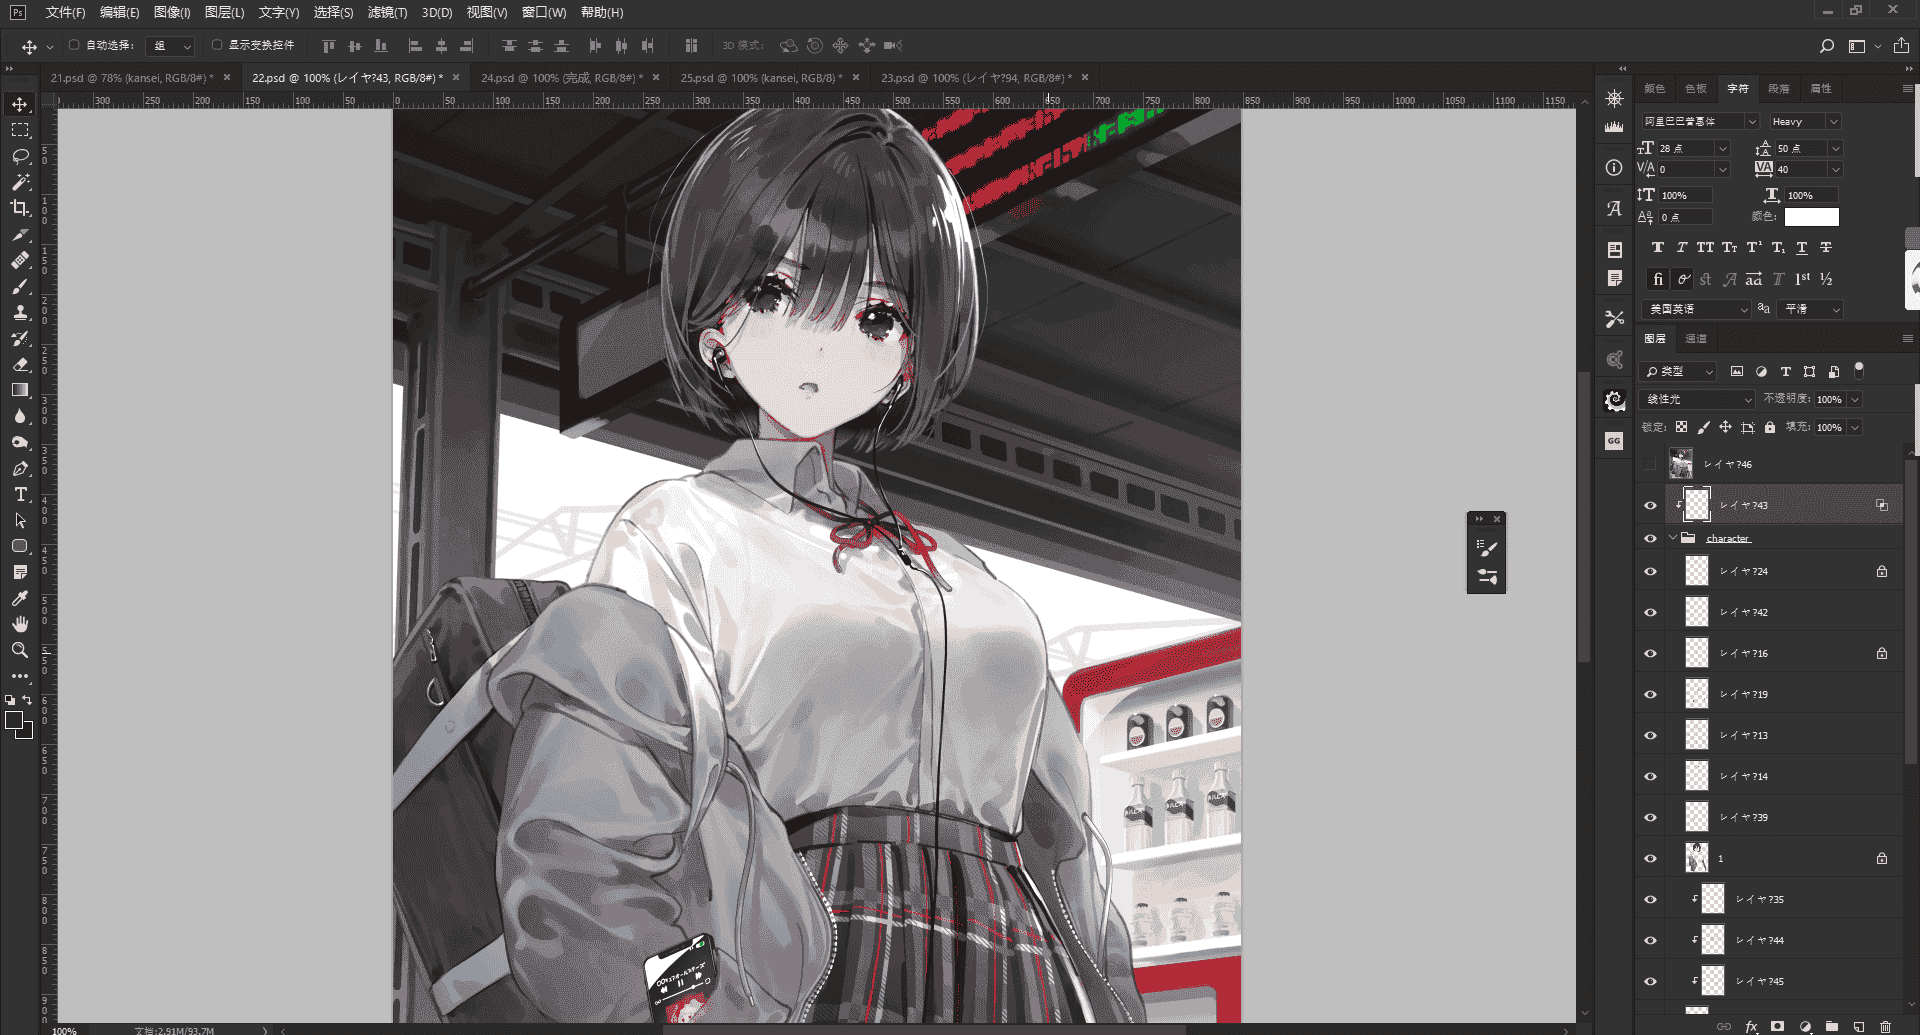Select the Rectangular Marquee tool
Image resolution: width=1920 pixels, height=1035 pixels.
pyautogui.click(x=20, y=130)
